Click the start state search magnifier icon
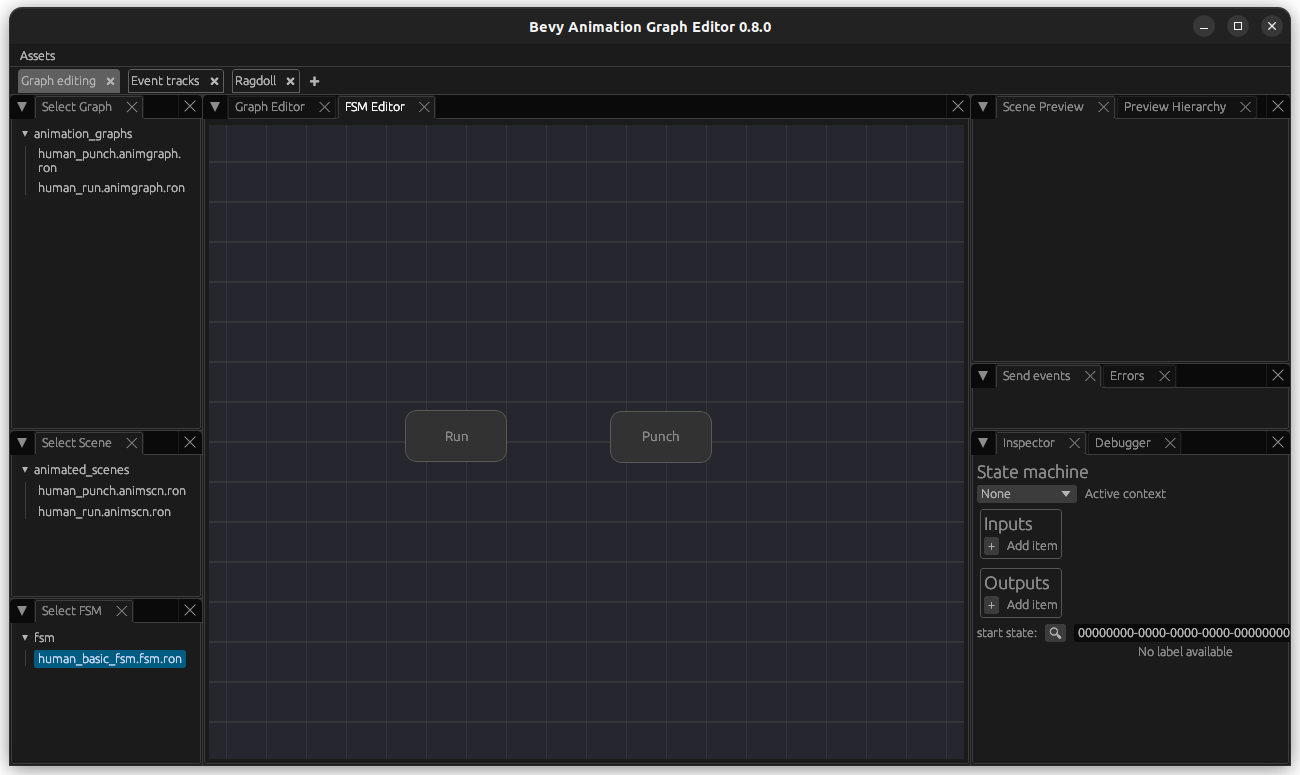This screenshot has width=1300, height=775. coord(1055,633)
